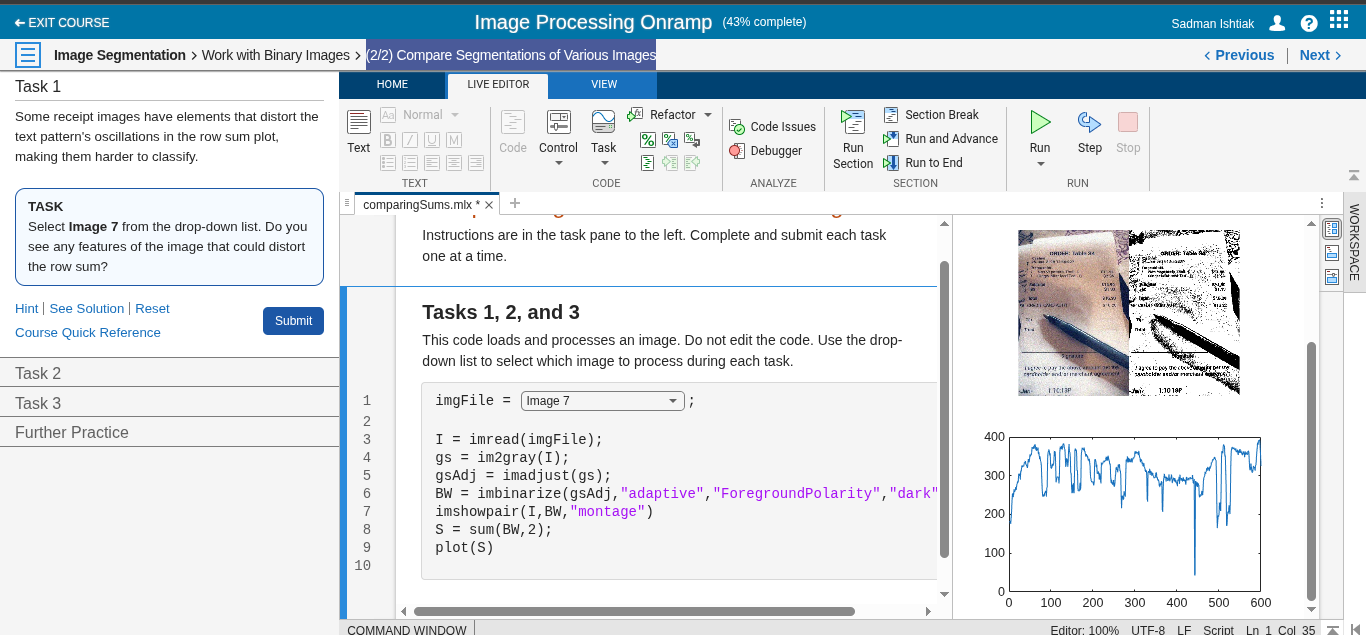Toggle output on right view
Viewport: 1366px width, 635px height.
click(1332, 229)
